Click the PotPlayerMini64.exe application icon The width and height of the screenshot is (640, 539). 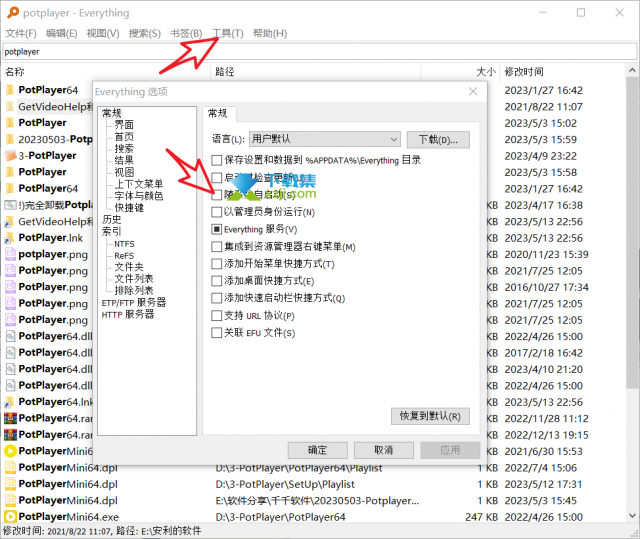[x=10, y=517]
